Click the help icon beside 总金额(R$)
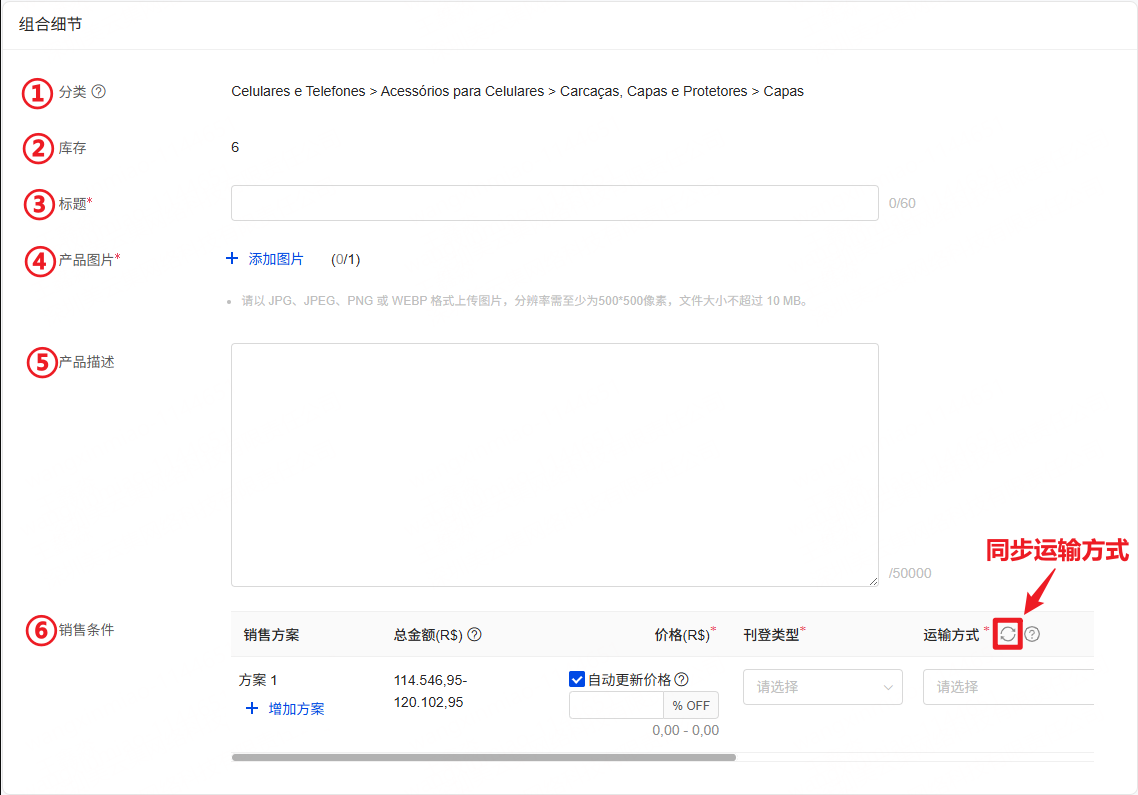Viewport: 1138px width, 795px height. (x=475, y=635)
